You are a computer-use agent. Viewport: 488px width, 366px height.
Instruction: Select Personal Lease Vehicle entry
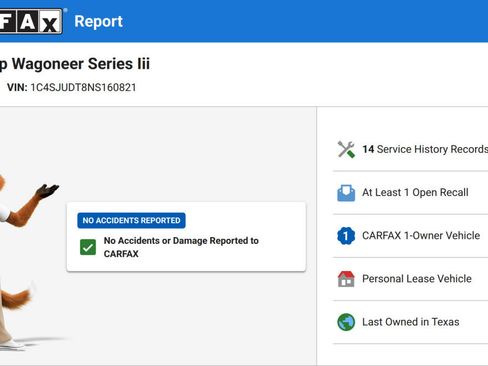pos(410,279)
